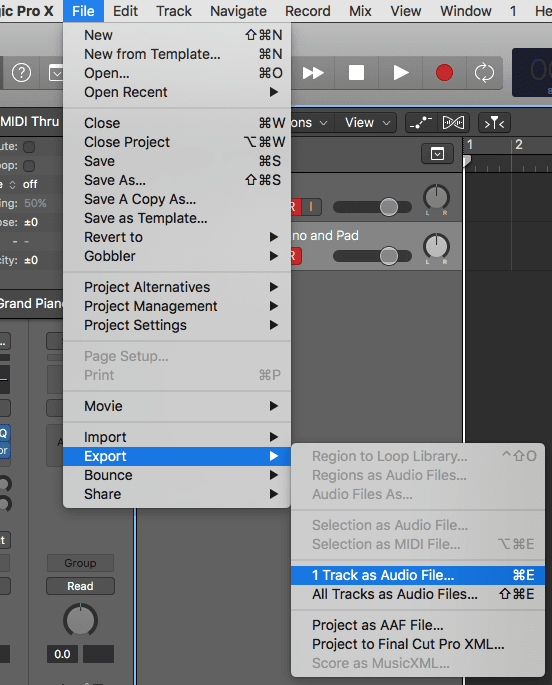Select the highlighted Export menu item
This screenshot has height=685, width=552.
[177, 456]
